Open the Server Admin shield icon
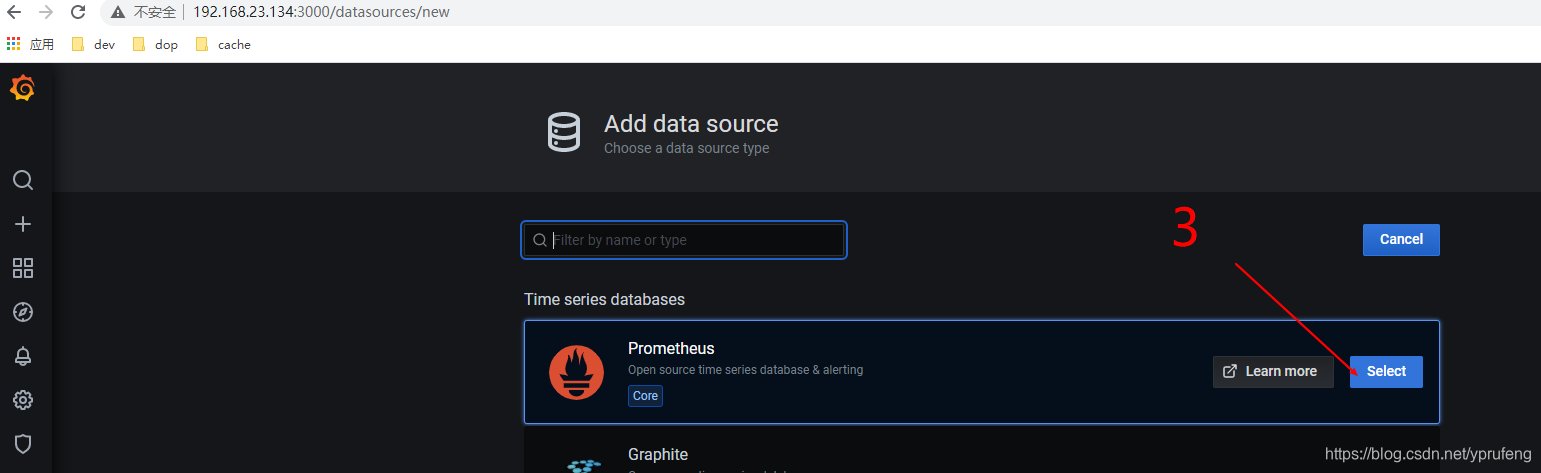The image size is (1541, 473). click(23, 443)
